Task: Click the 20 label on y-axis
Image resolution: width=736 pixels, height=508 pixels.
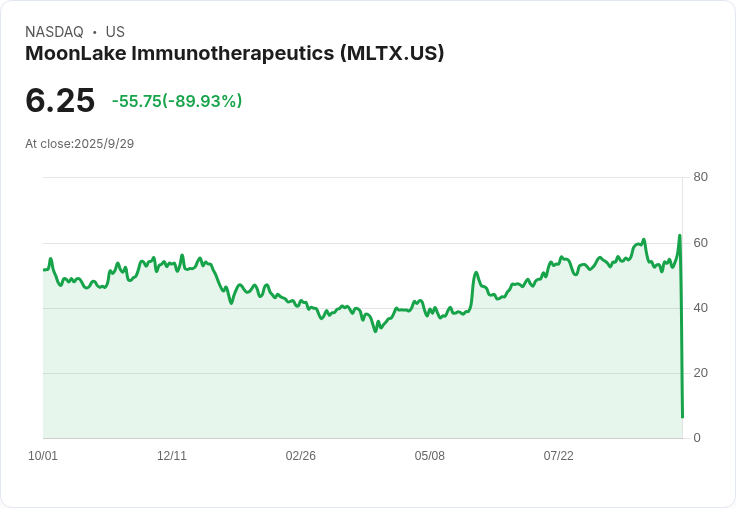Action: 700,373
